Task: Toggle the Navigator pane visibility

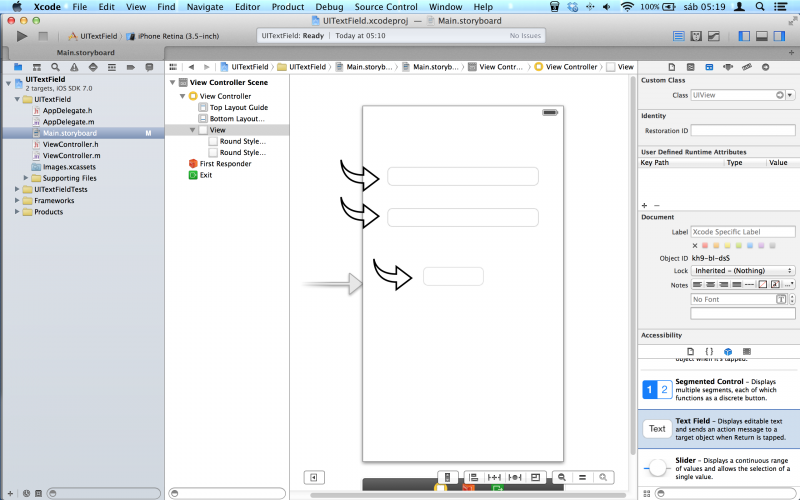Action: pos(744,36)
